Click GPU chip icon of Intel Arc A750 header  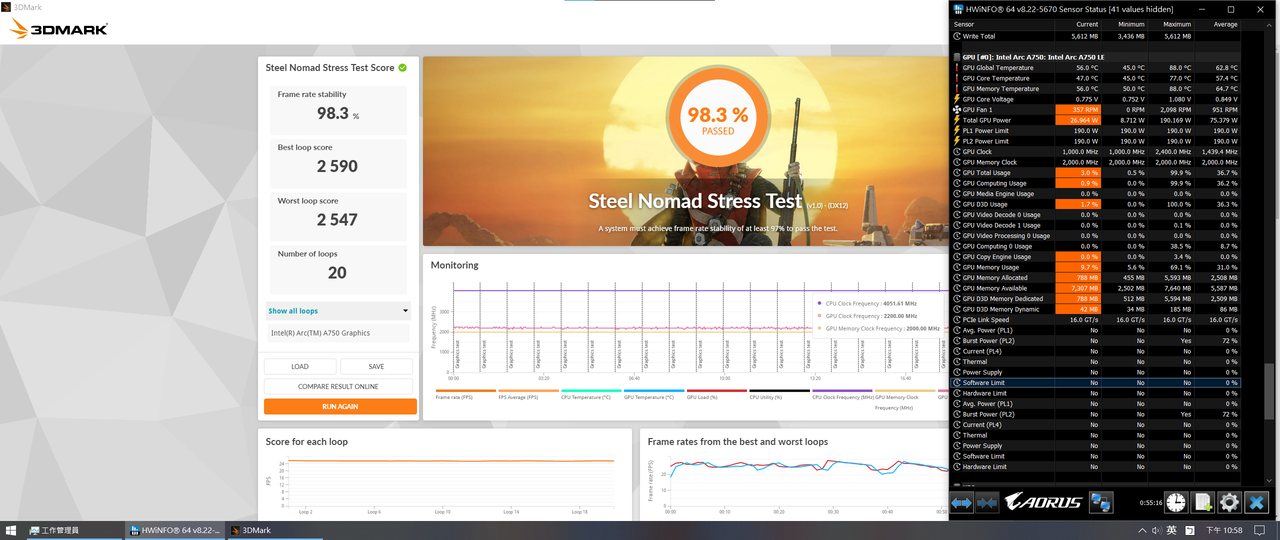pos(957,57)
